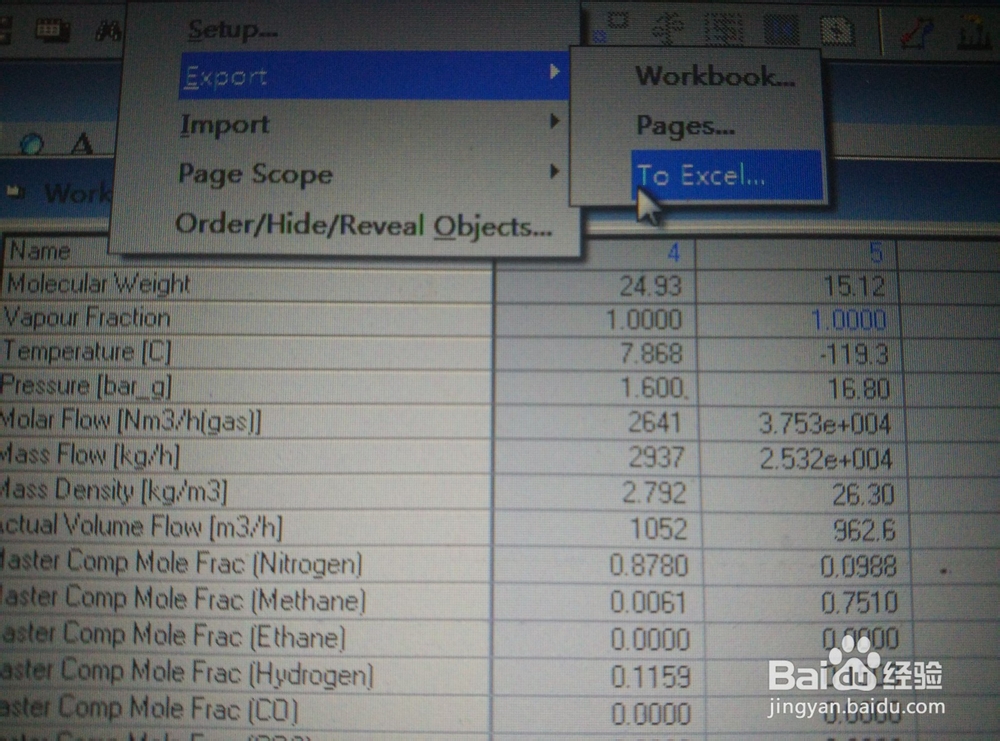Screen dimensions: 1000x741
Task: Click the Master Comp Mole Frac (CO) label
Action: (149, 709)
